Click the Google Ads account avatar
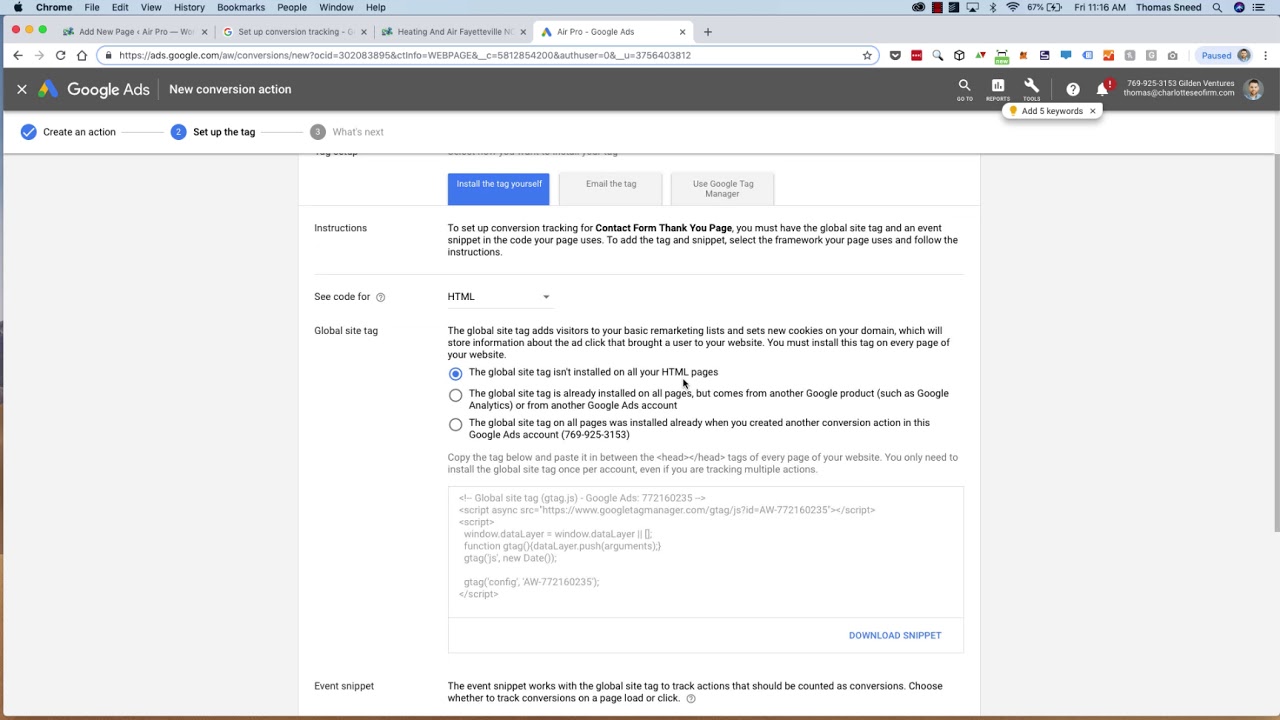The height and width of the screenshot is (720, 1280). coord(1253,89)
